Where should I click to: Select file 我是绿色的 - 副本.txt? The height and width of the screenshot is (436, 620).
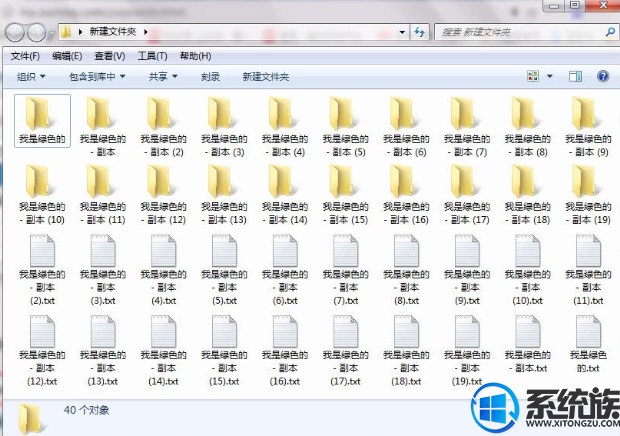(x=528, y=344)
